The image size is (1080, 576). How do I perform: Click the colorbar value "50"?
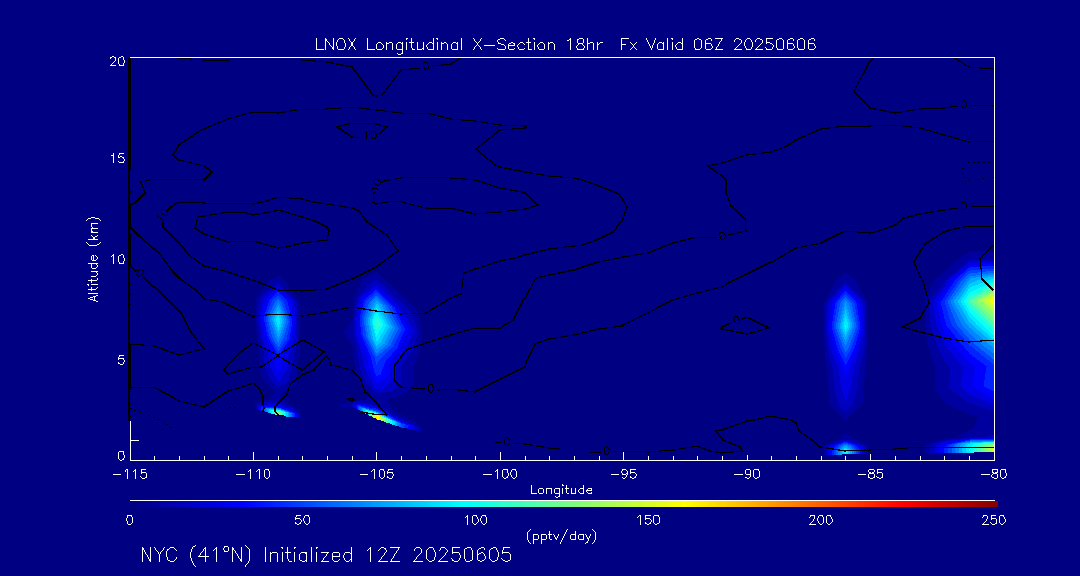coord(302,520)
